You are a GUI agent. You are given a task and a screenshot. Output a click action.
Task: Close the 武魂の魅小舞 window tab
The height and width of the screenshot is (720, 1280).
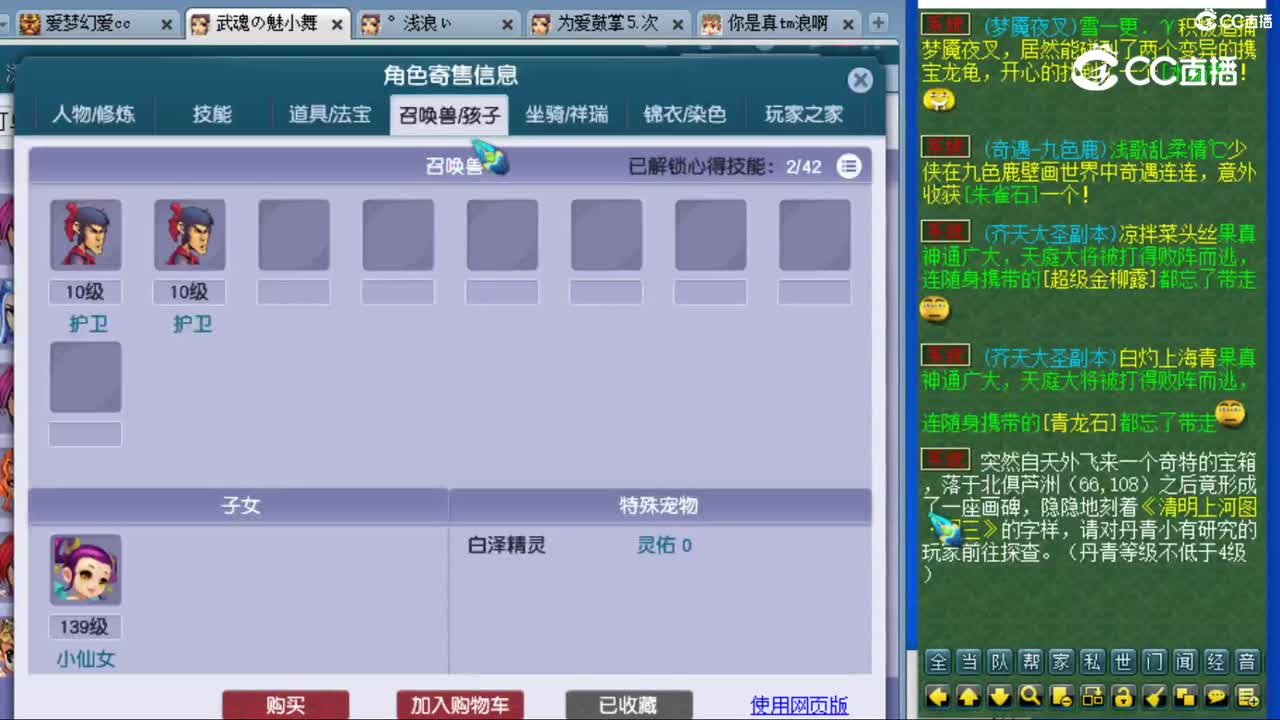point(337,24)
